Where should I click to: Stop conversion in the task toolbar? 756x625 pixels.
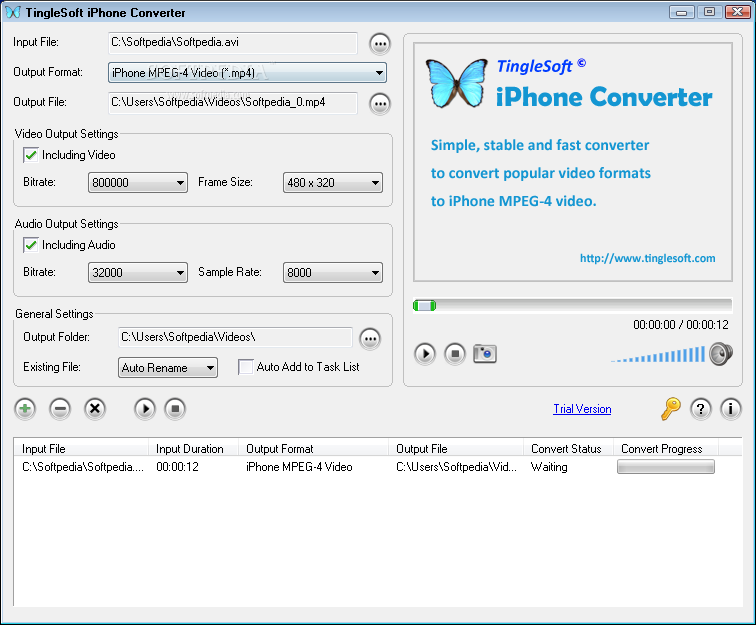175,409
